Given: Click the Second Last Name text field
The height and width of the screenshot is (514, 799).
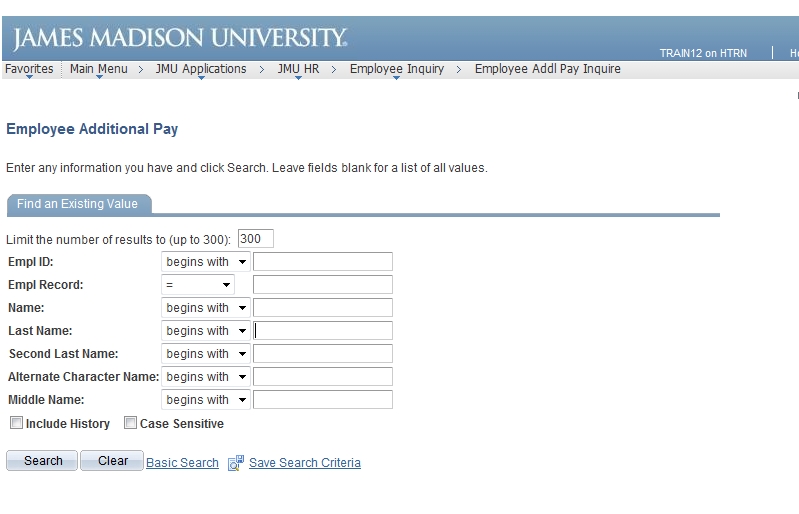Looking at the screenshot, I should (x=323, y=354).
